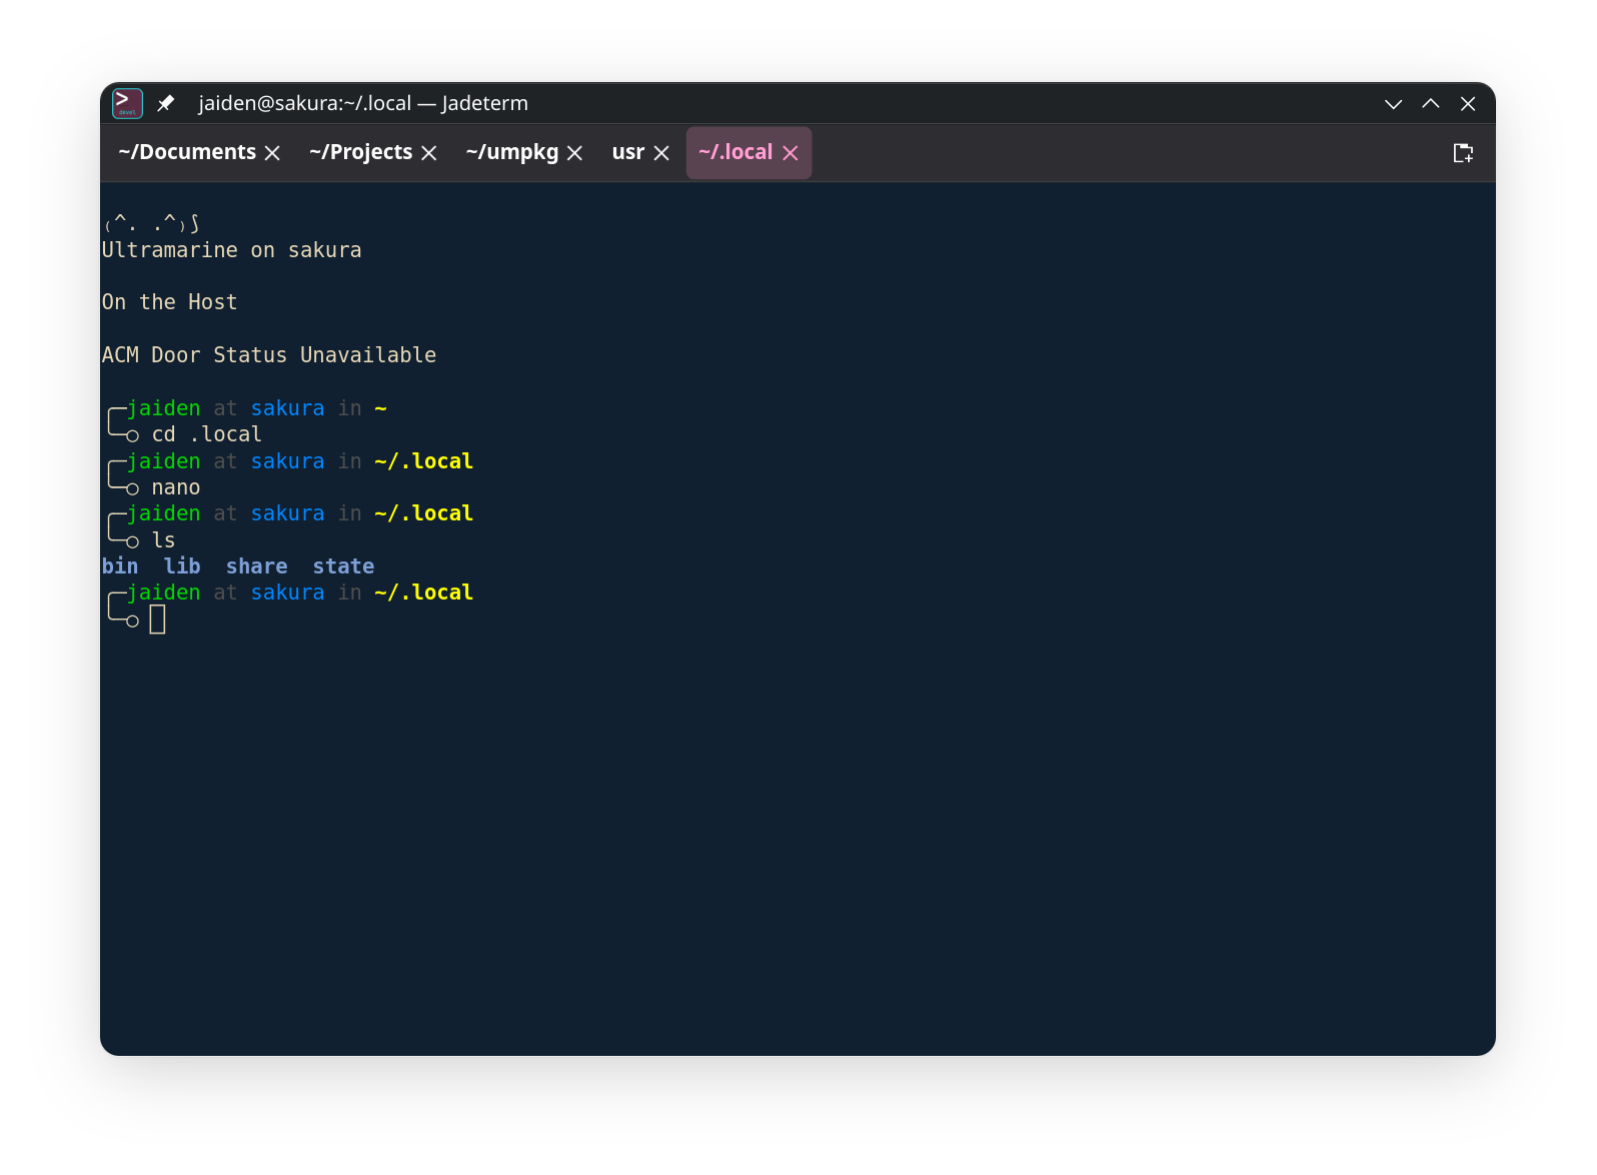Close the ~/Documents tab
1597x1175 pixels.
click(x=272, y=153)
